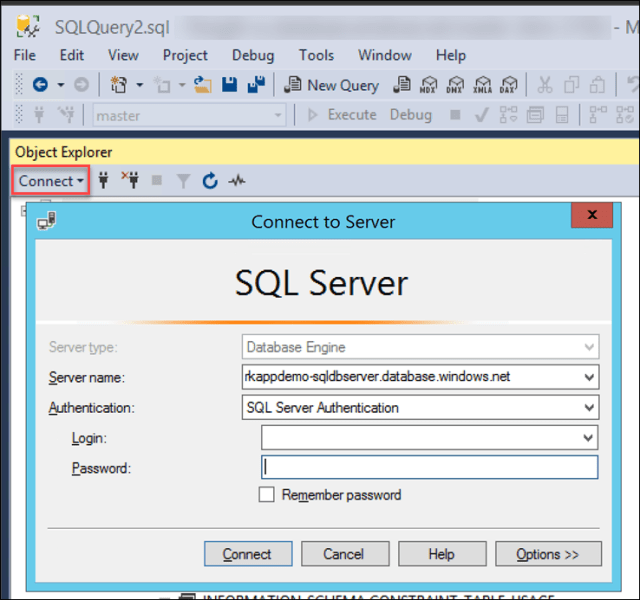Click the Refresh icon in Object Explorer
640x600 pixels.
(x=210, y=180)
